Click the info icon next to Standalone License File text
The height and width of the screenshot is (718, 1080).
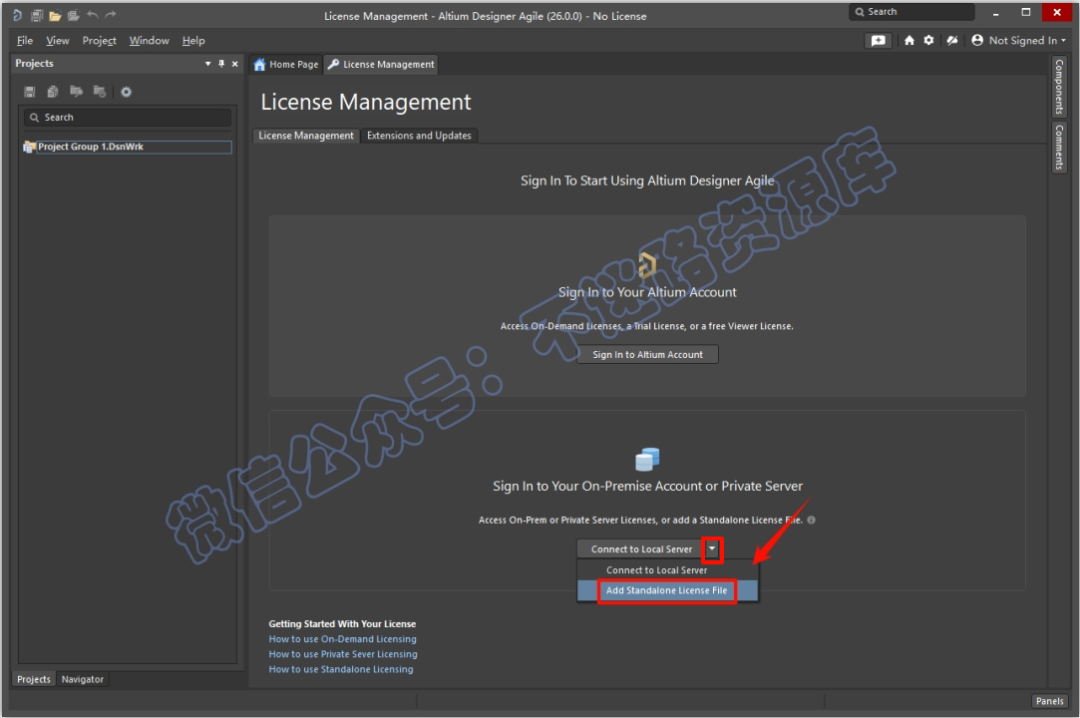(811, 520)
